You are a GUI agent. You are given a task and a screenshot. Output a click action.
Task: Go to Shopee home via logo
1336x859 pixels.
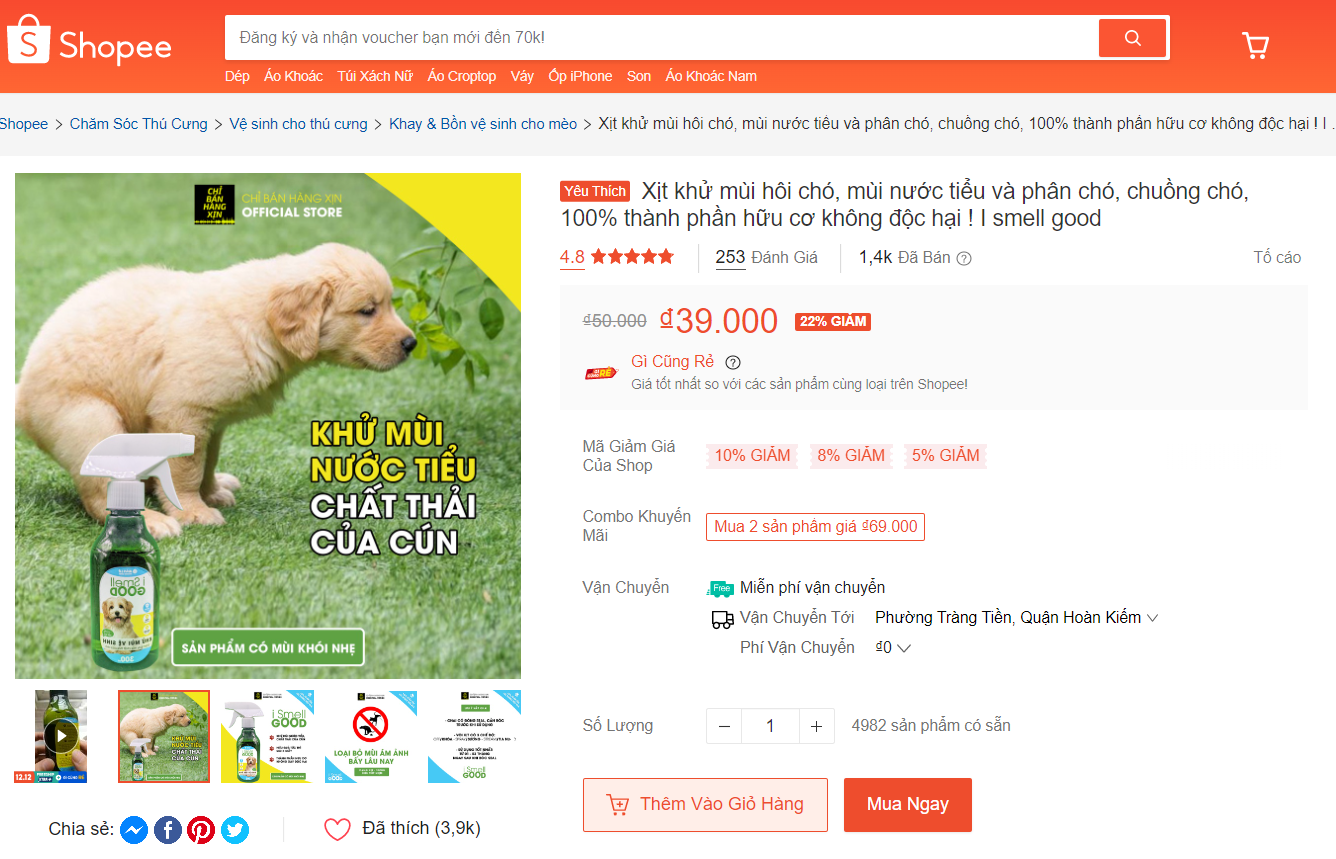(89, 41)
